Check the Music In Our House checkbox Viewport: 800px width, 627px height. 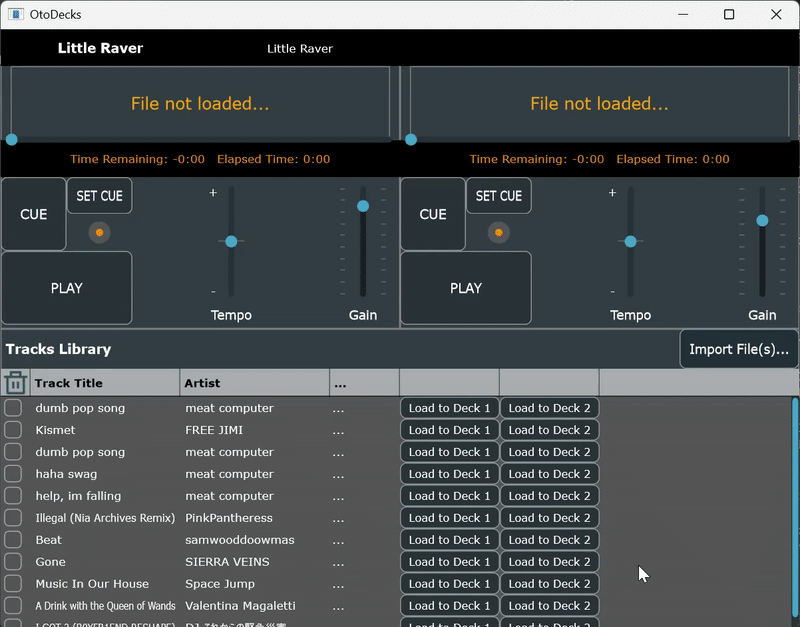coord(13,584)
